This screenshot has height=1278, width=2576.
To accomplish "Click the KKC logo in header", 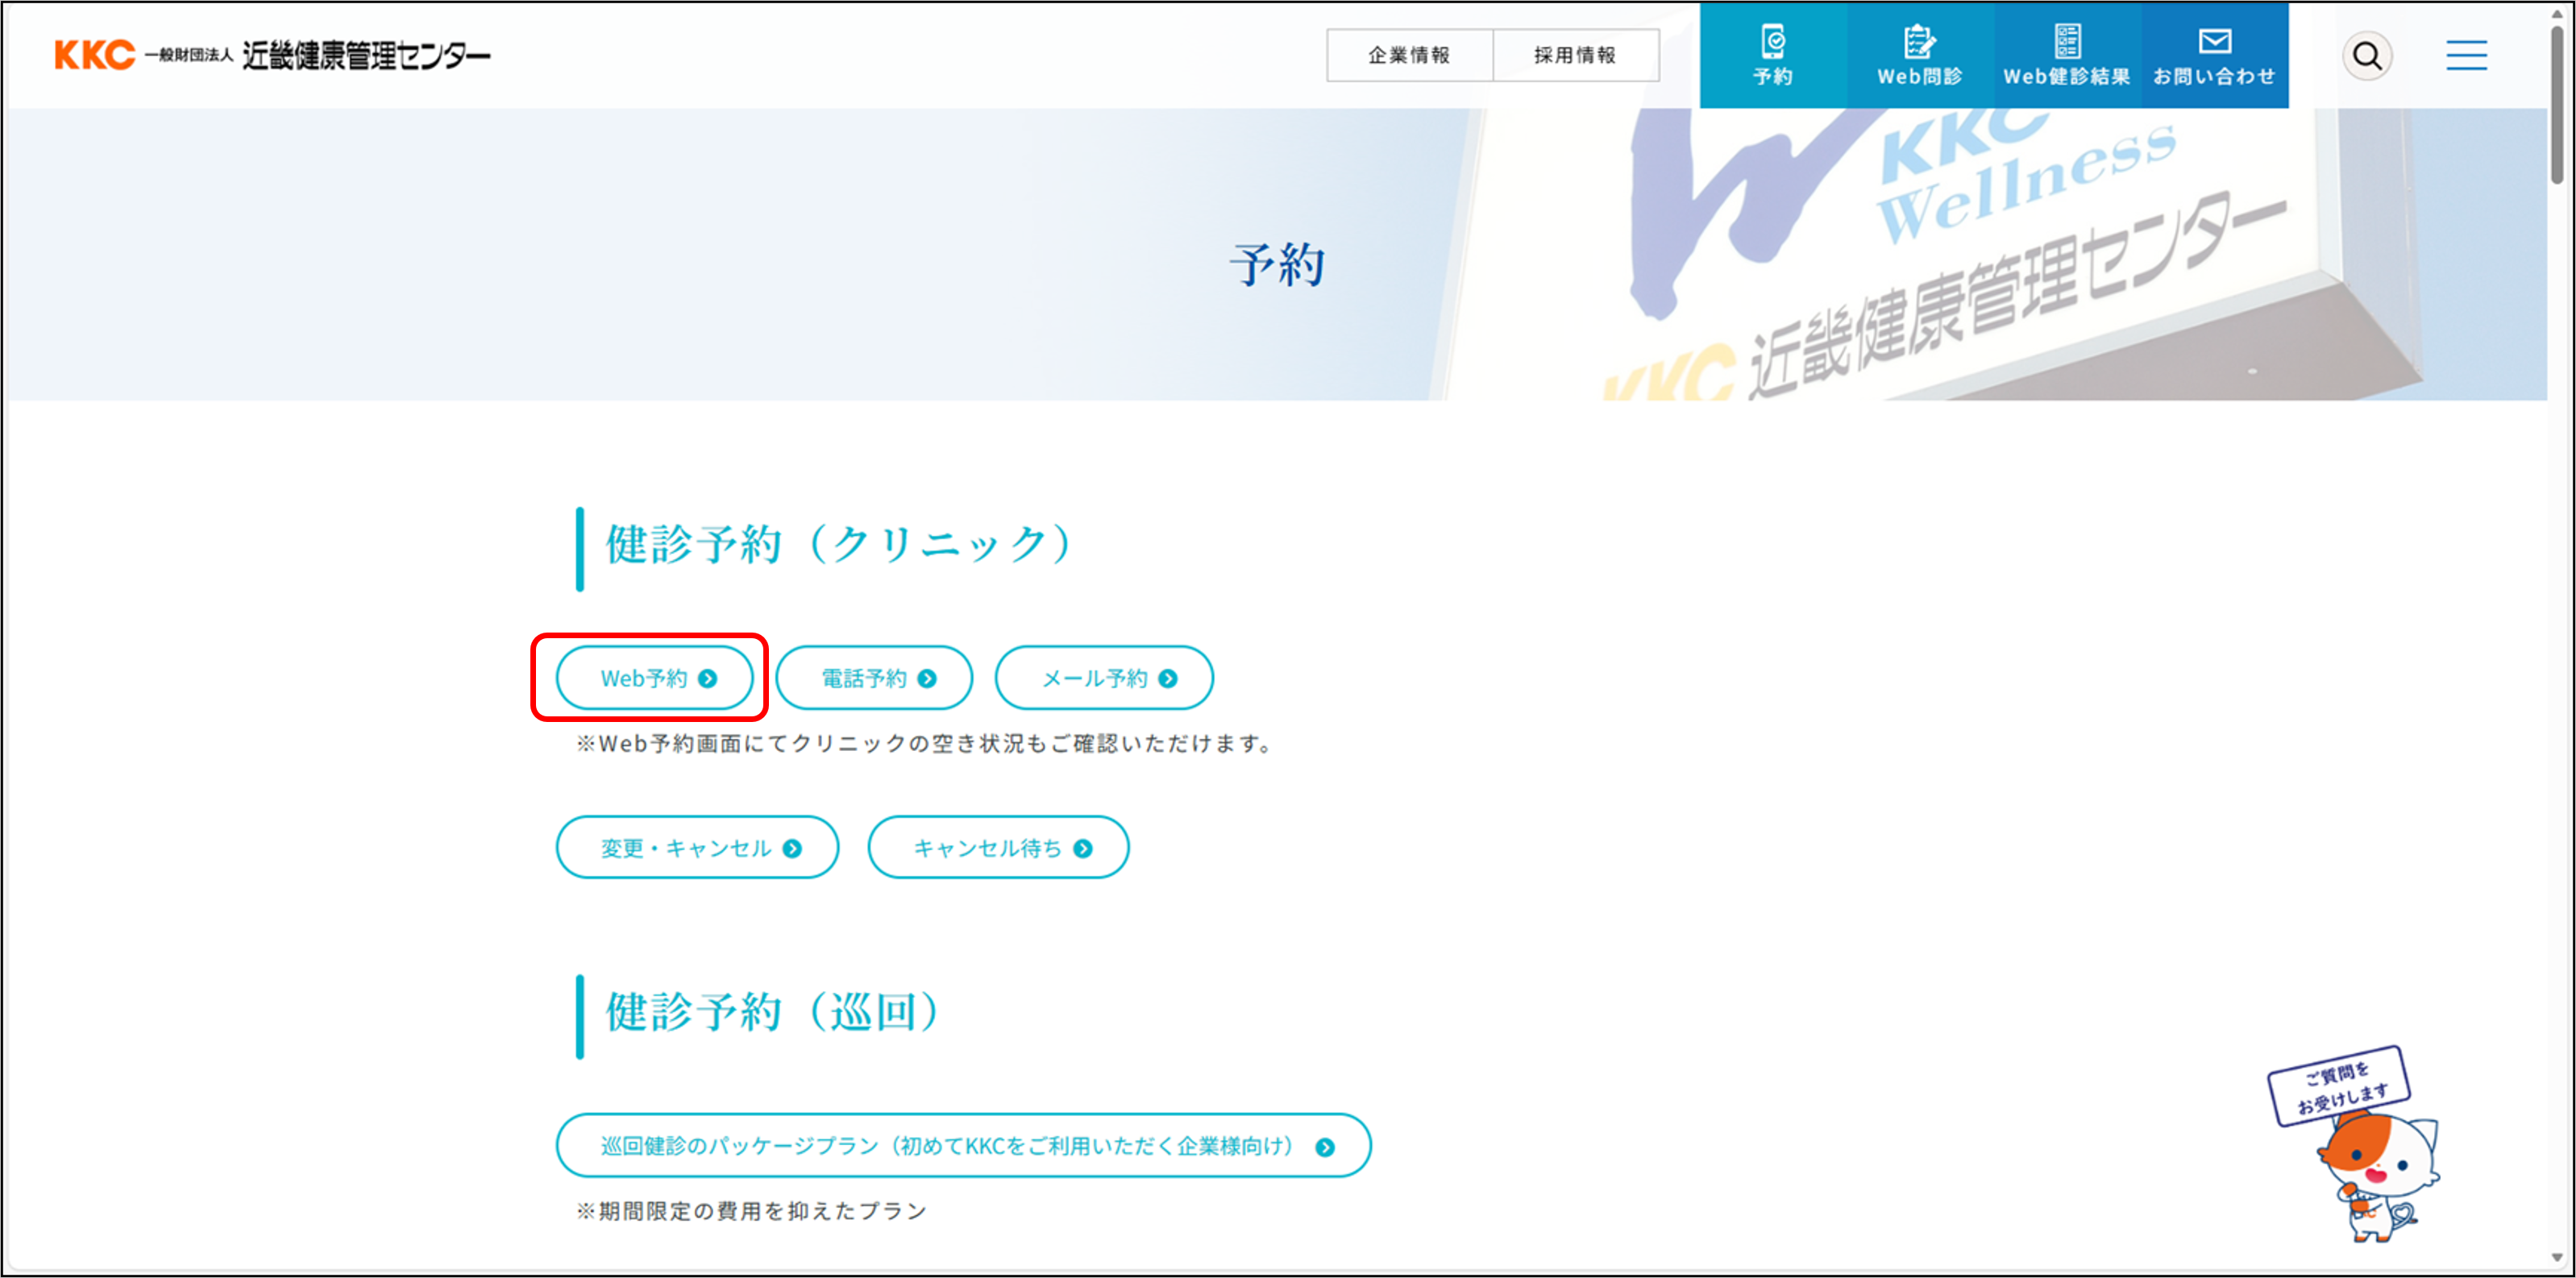I will [95, 55].
